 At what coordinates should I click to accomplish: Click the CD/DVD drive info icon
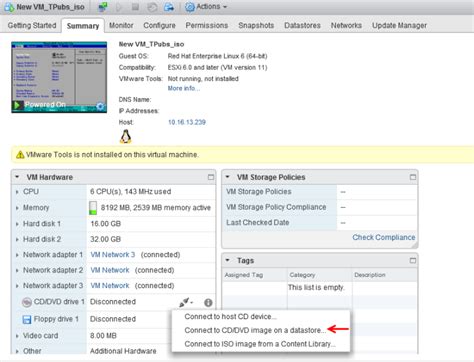[208, 302]
